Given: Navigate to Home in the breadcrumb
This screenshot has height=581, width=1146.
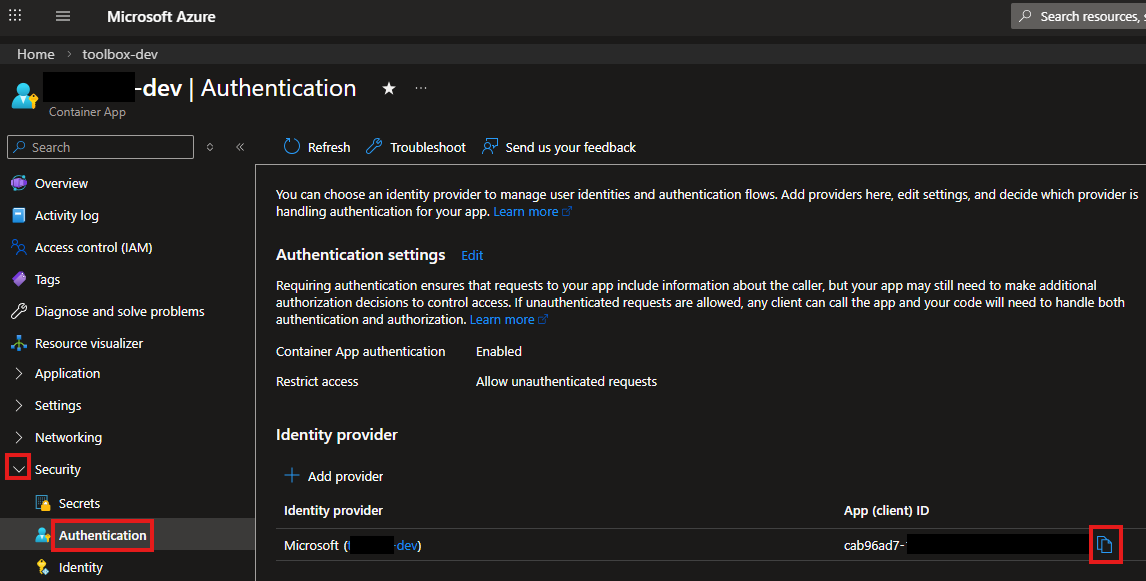Looking at the screenshot, I should tap(36, 54).
